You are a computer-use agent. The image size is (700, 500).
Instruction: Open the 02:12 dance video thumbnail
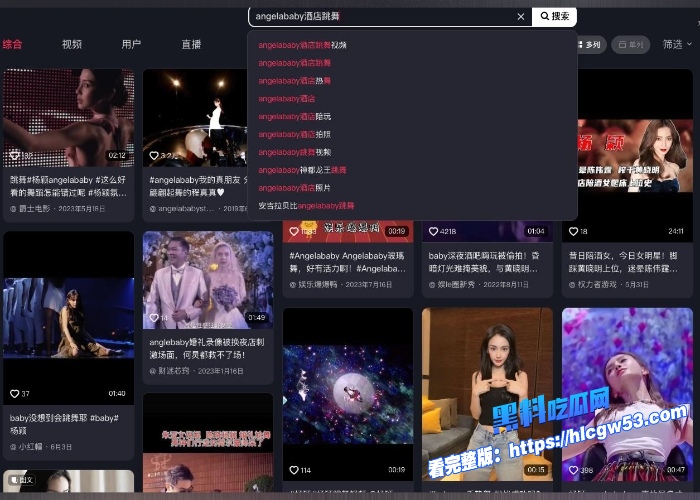click(69, 118)
